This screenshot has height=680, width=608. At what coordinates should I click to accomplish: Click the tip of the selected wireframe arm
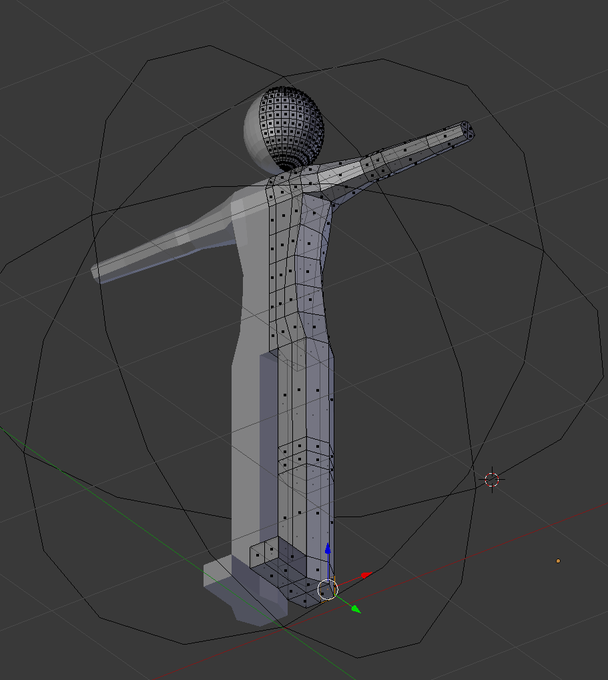tap(467, 131)
